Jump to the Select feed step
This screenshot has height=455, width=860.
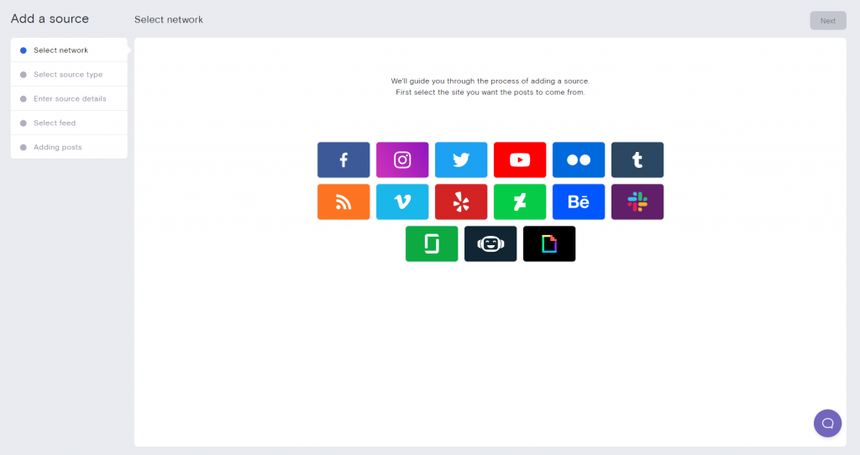click(55, 123)
